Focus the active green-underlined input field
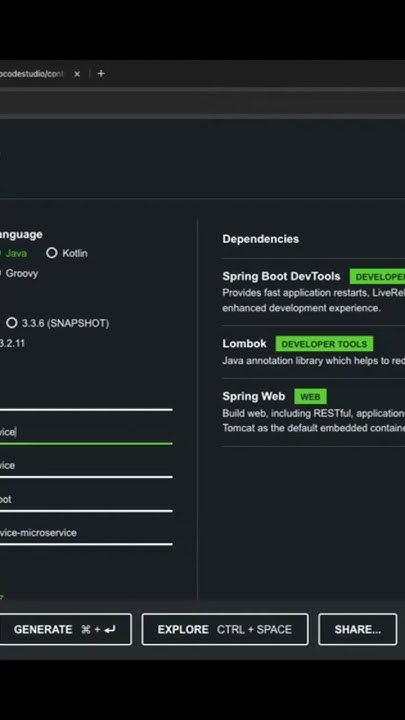This screenshot has width=405, height=720. click(86, 432)
